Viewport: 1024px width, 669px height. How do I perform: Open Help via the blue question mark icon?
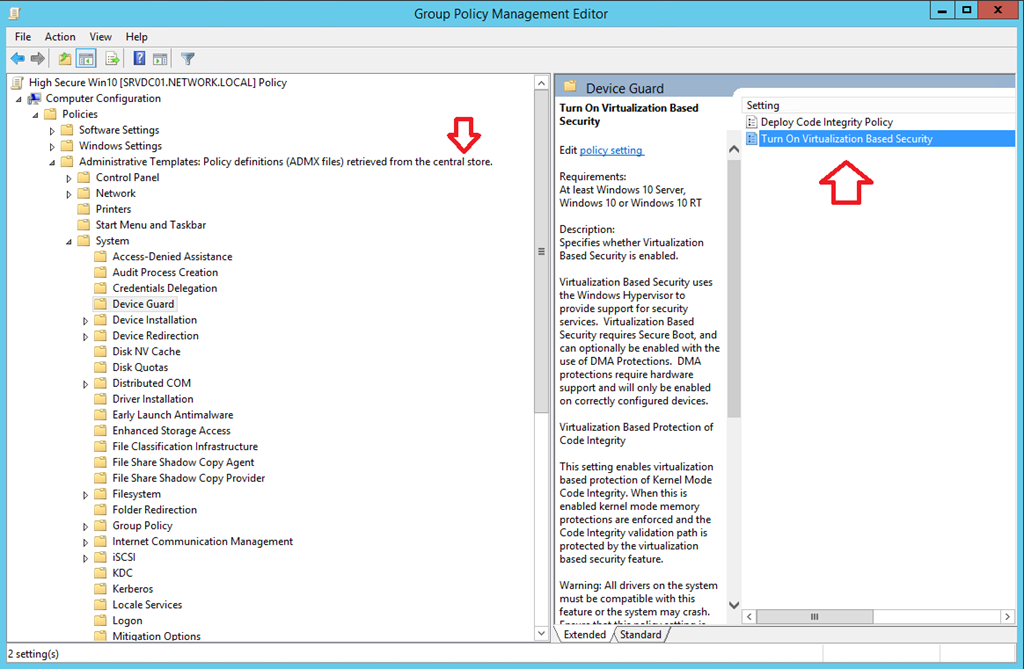(140, 59)
